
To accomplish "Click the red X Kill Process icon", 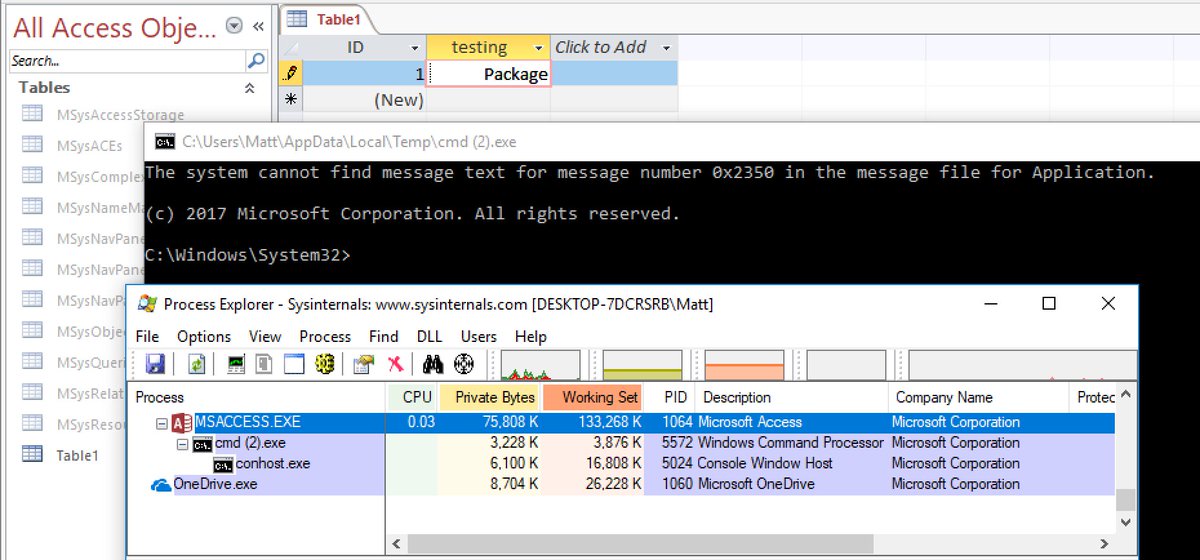I will (x=395, y=364).
